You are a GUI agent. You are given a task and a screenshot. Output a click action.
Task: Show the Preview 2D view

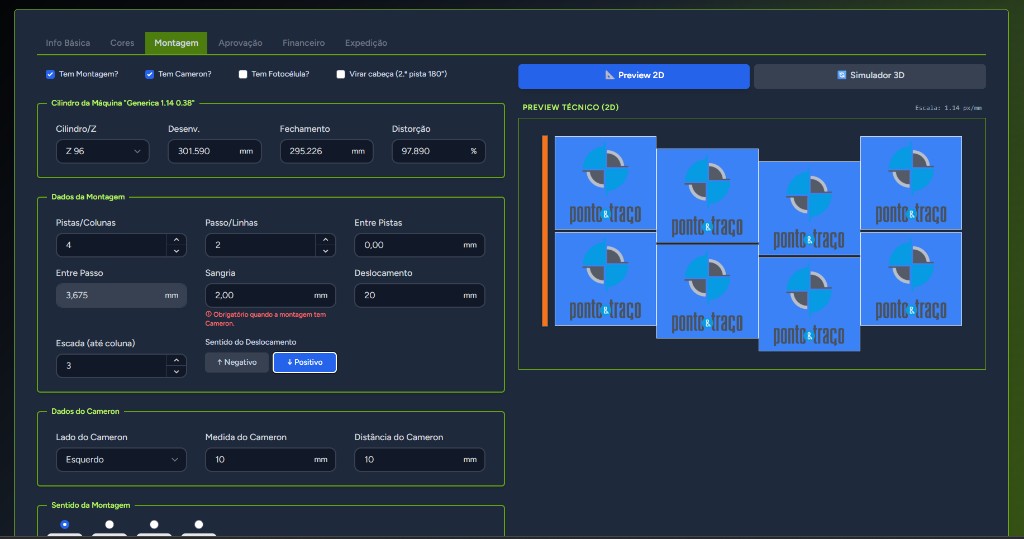(634, 76)
